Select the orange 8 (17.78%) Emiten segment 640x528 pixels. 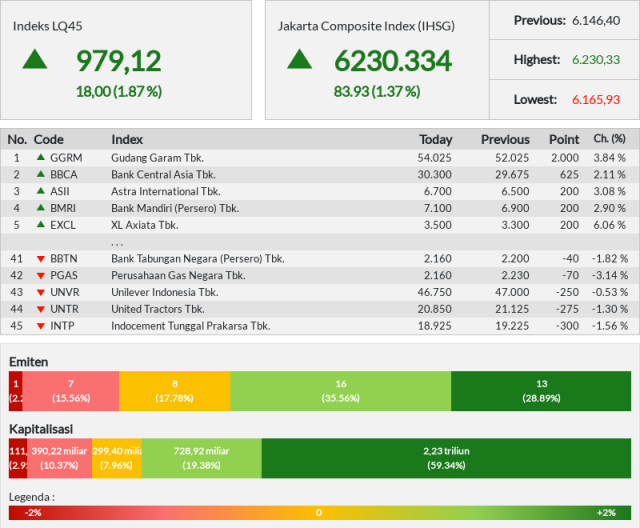click(175, 391)
